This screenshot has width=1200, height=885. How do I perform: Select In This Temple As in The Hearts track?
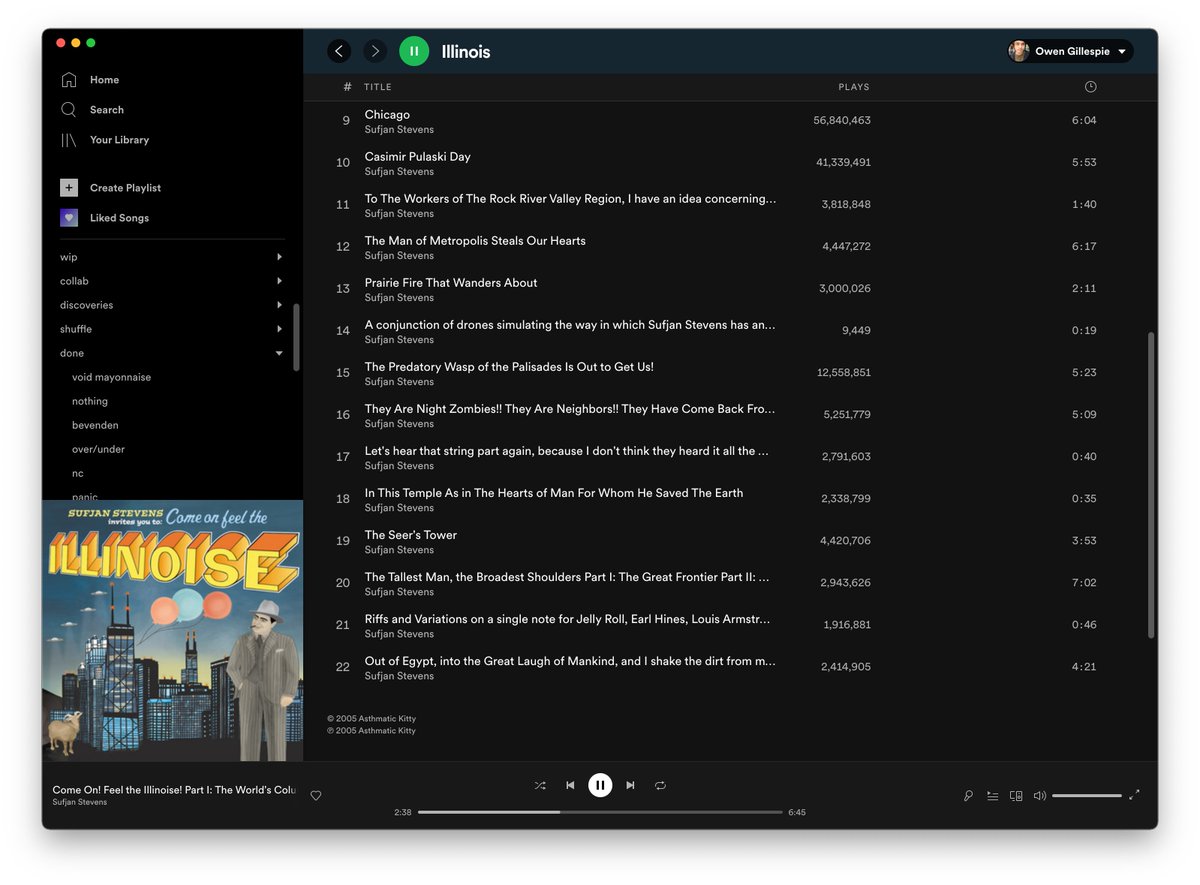click(x=554, y=493)
